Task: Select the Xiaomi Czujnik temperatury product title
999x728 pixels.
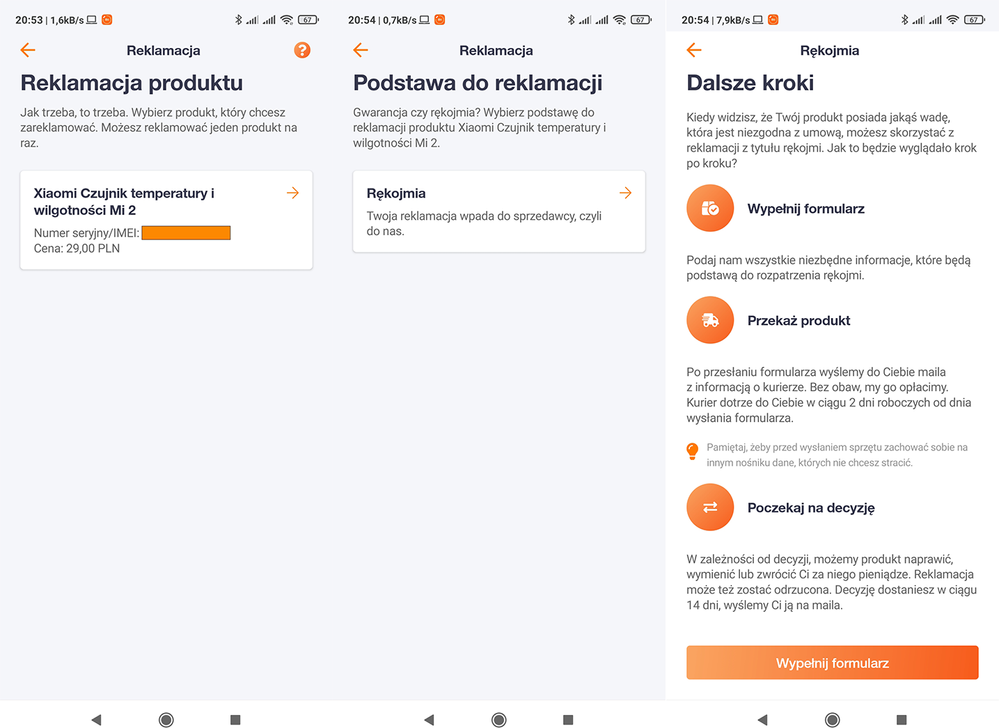Action: click(124, 201)
